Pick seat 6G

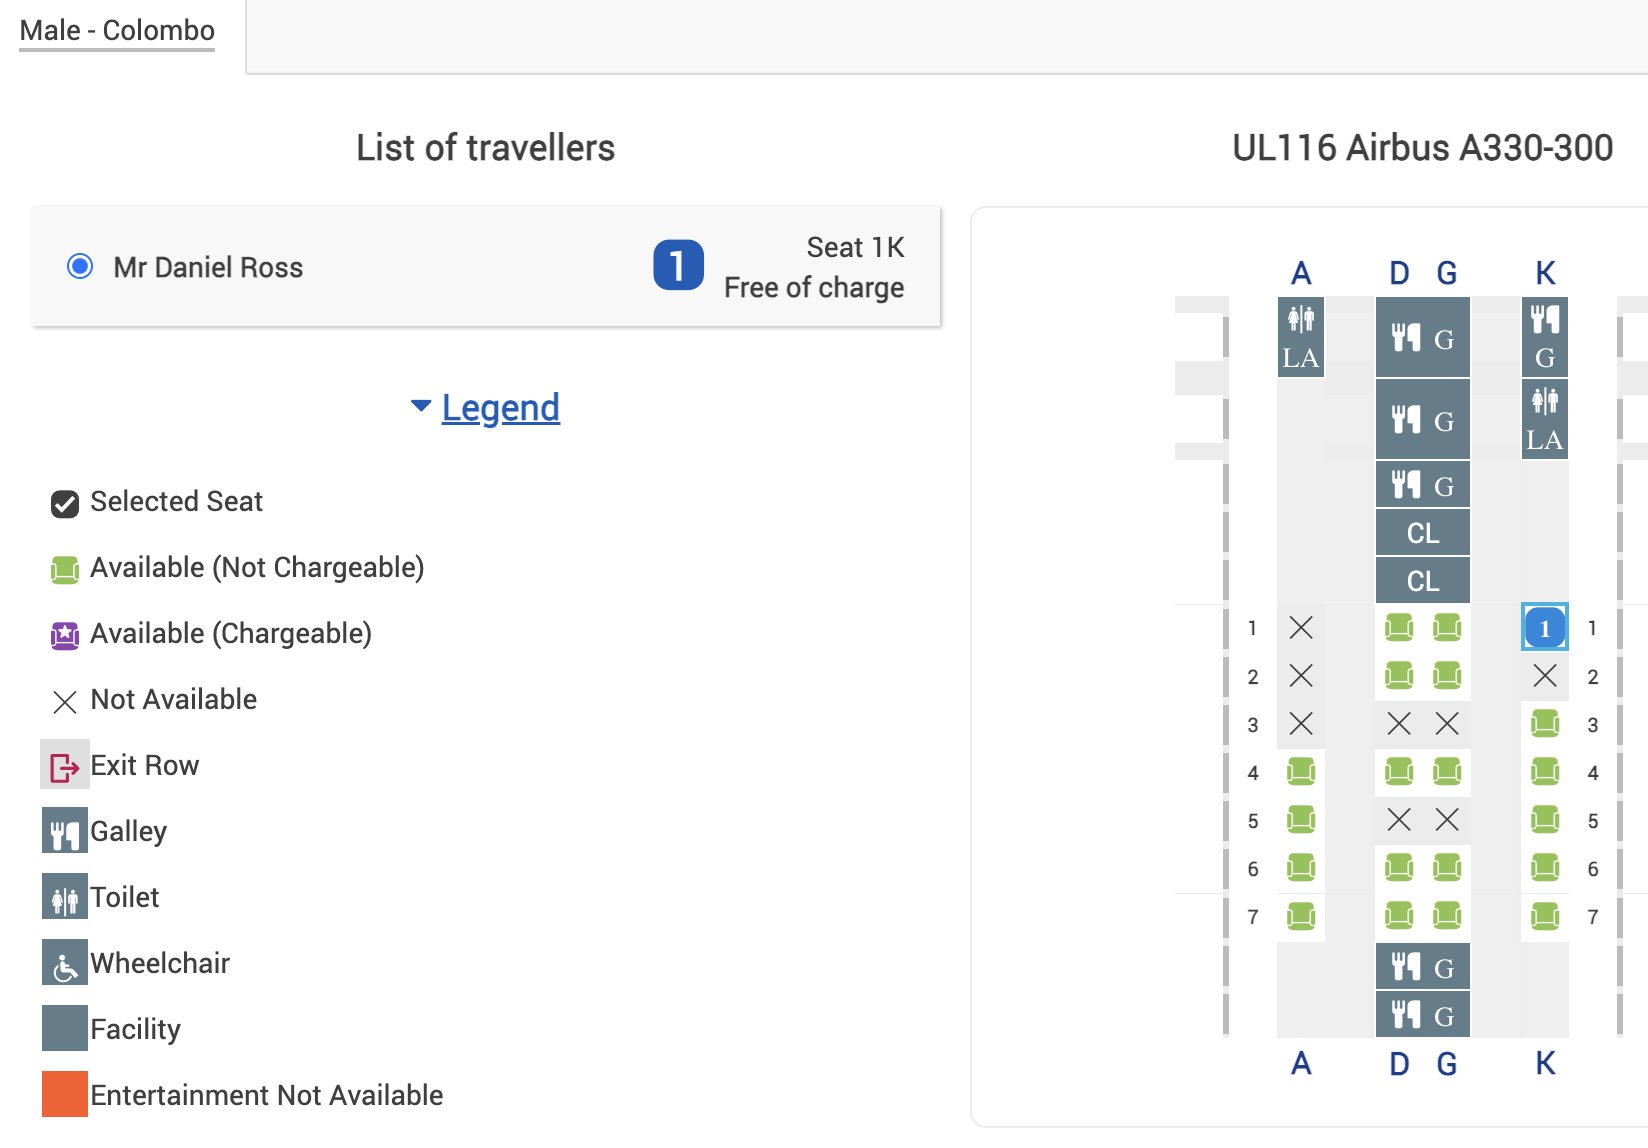(1447, 868)
